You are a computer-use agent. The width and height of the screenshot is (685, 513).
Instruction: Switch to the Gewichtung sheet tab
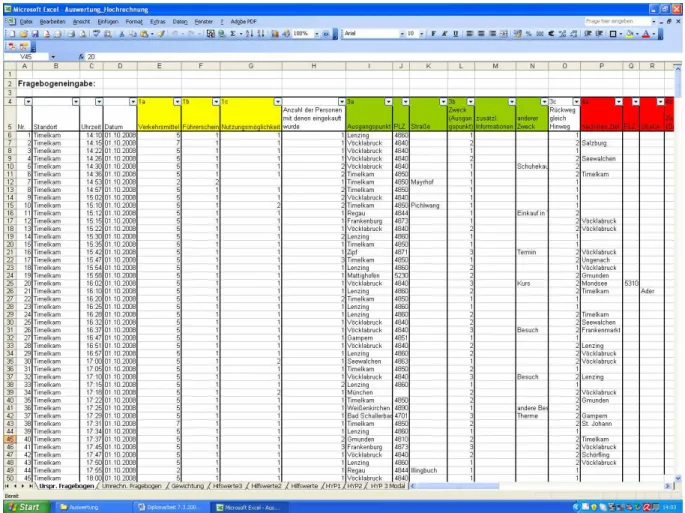coord(187,486)
